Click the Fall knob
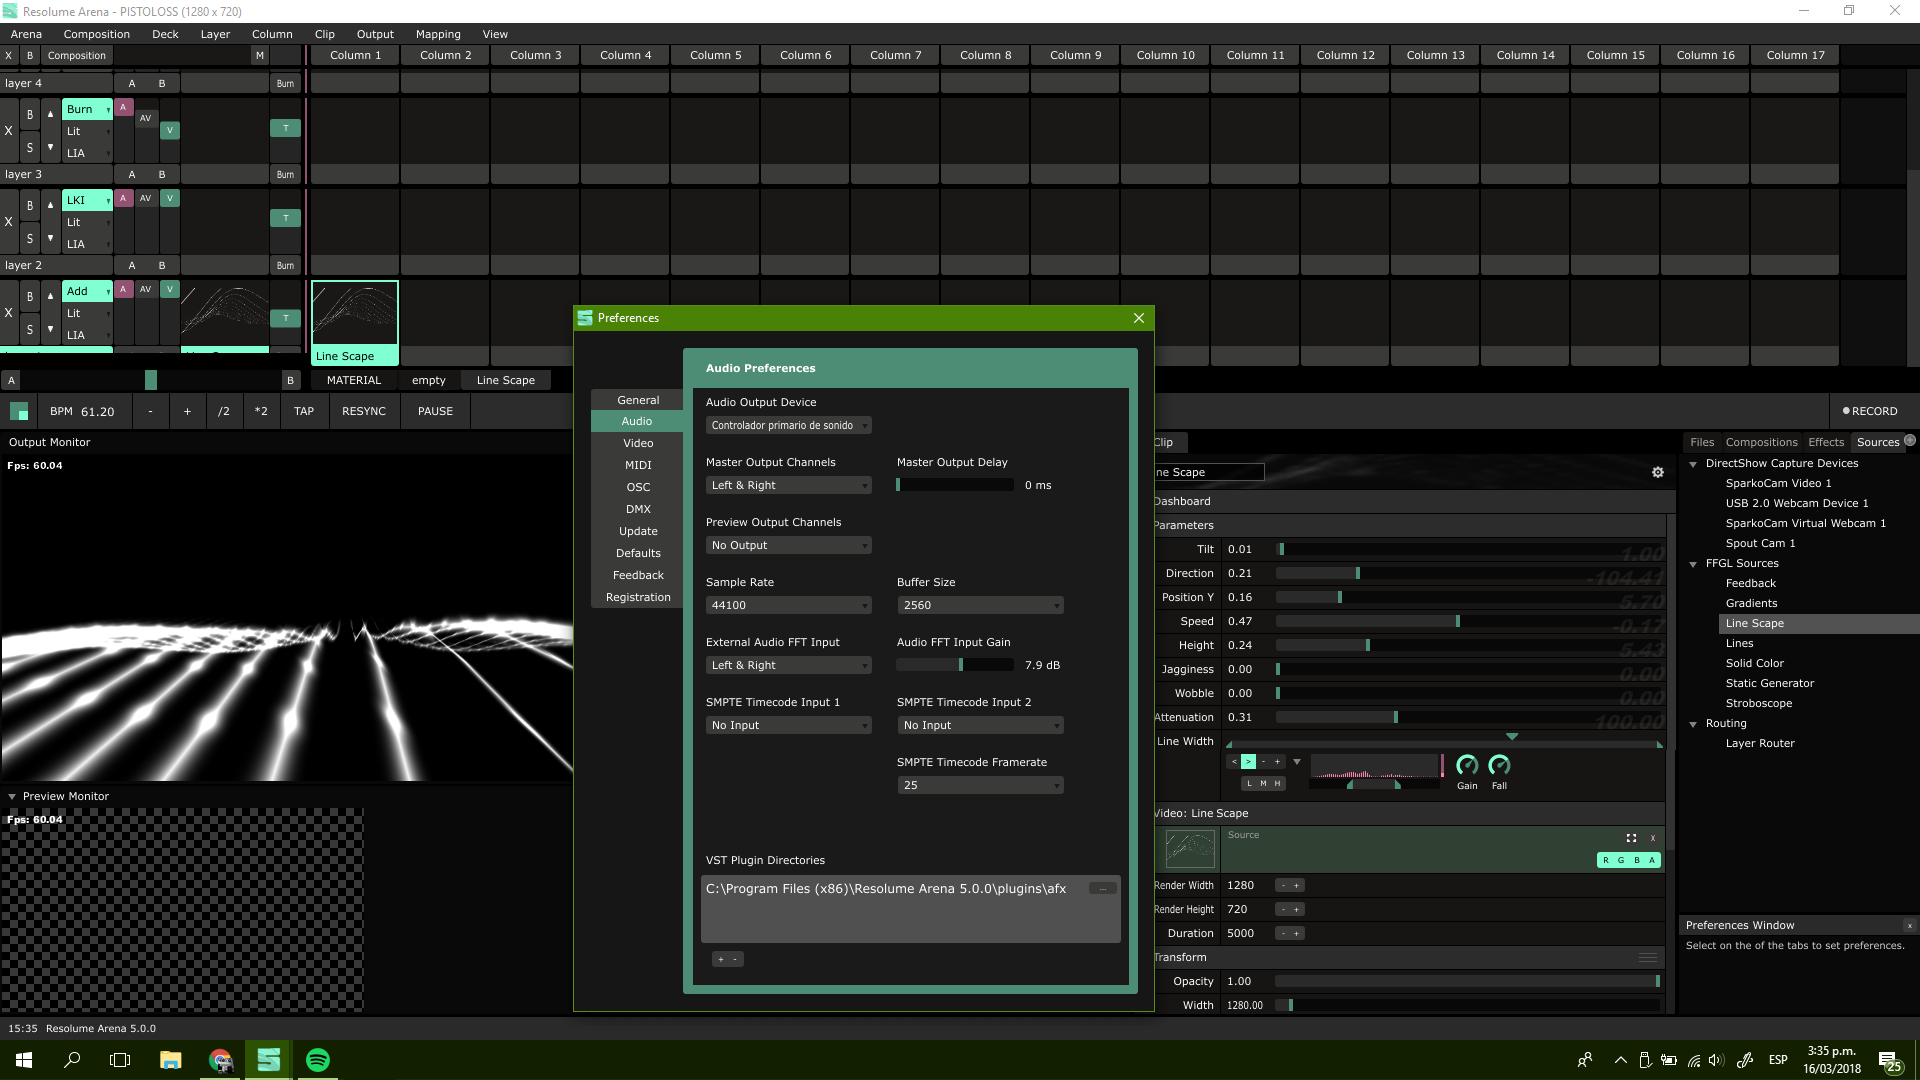The image size is (1920, 1080). coord(1499,766)
